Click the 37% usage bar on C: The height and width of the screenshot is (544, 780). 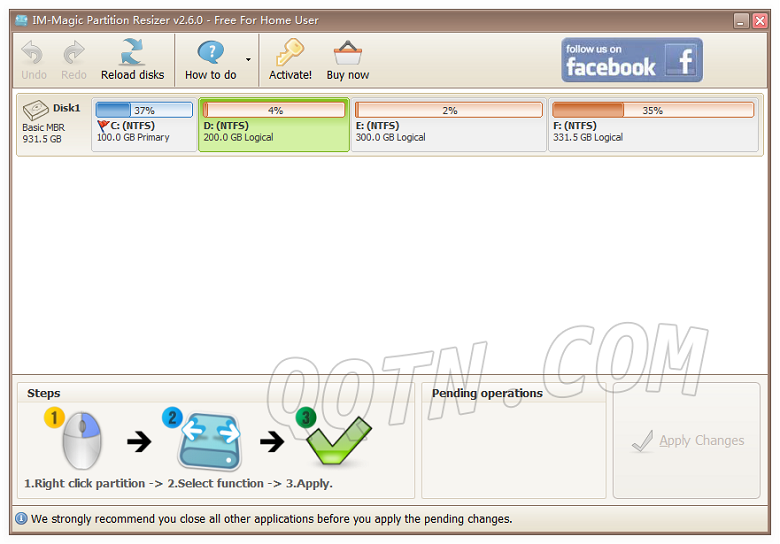(144, 110)
